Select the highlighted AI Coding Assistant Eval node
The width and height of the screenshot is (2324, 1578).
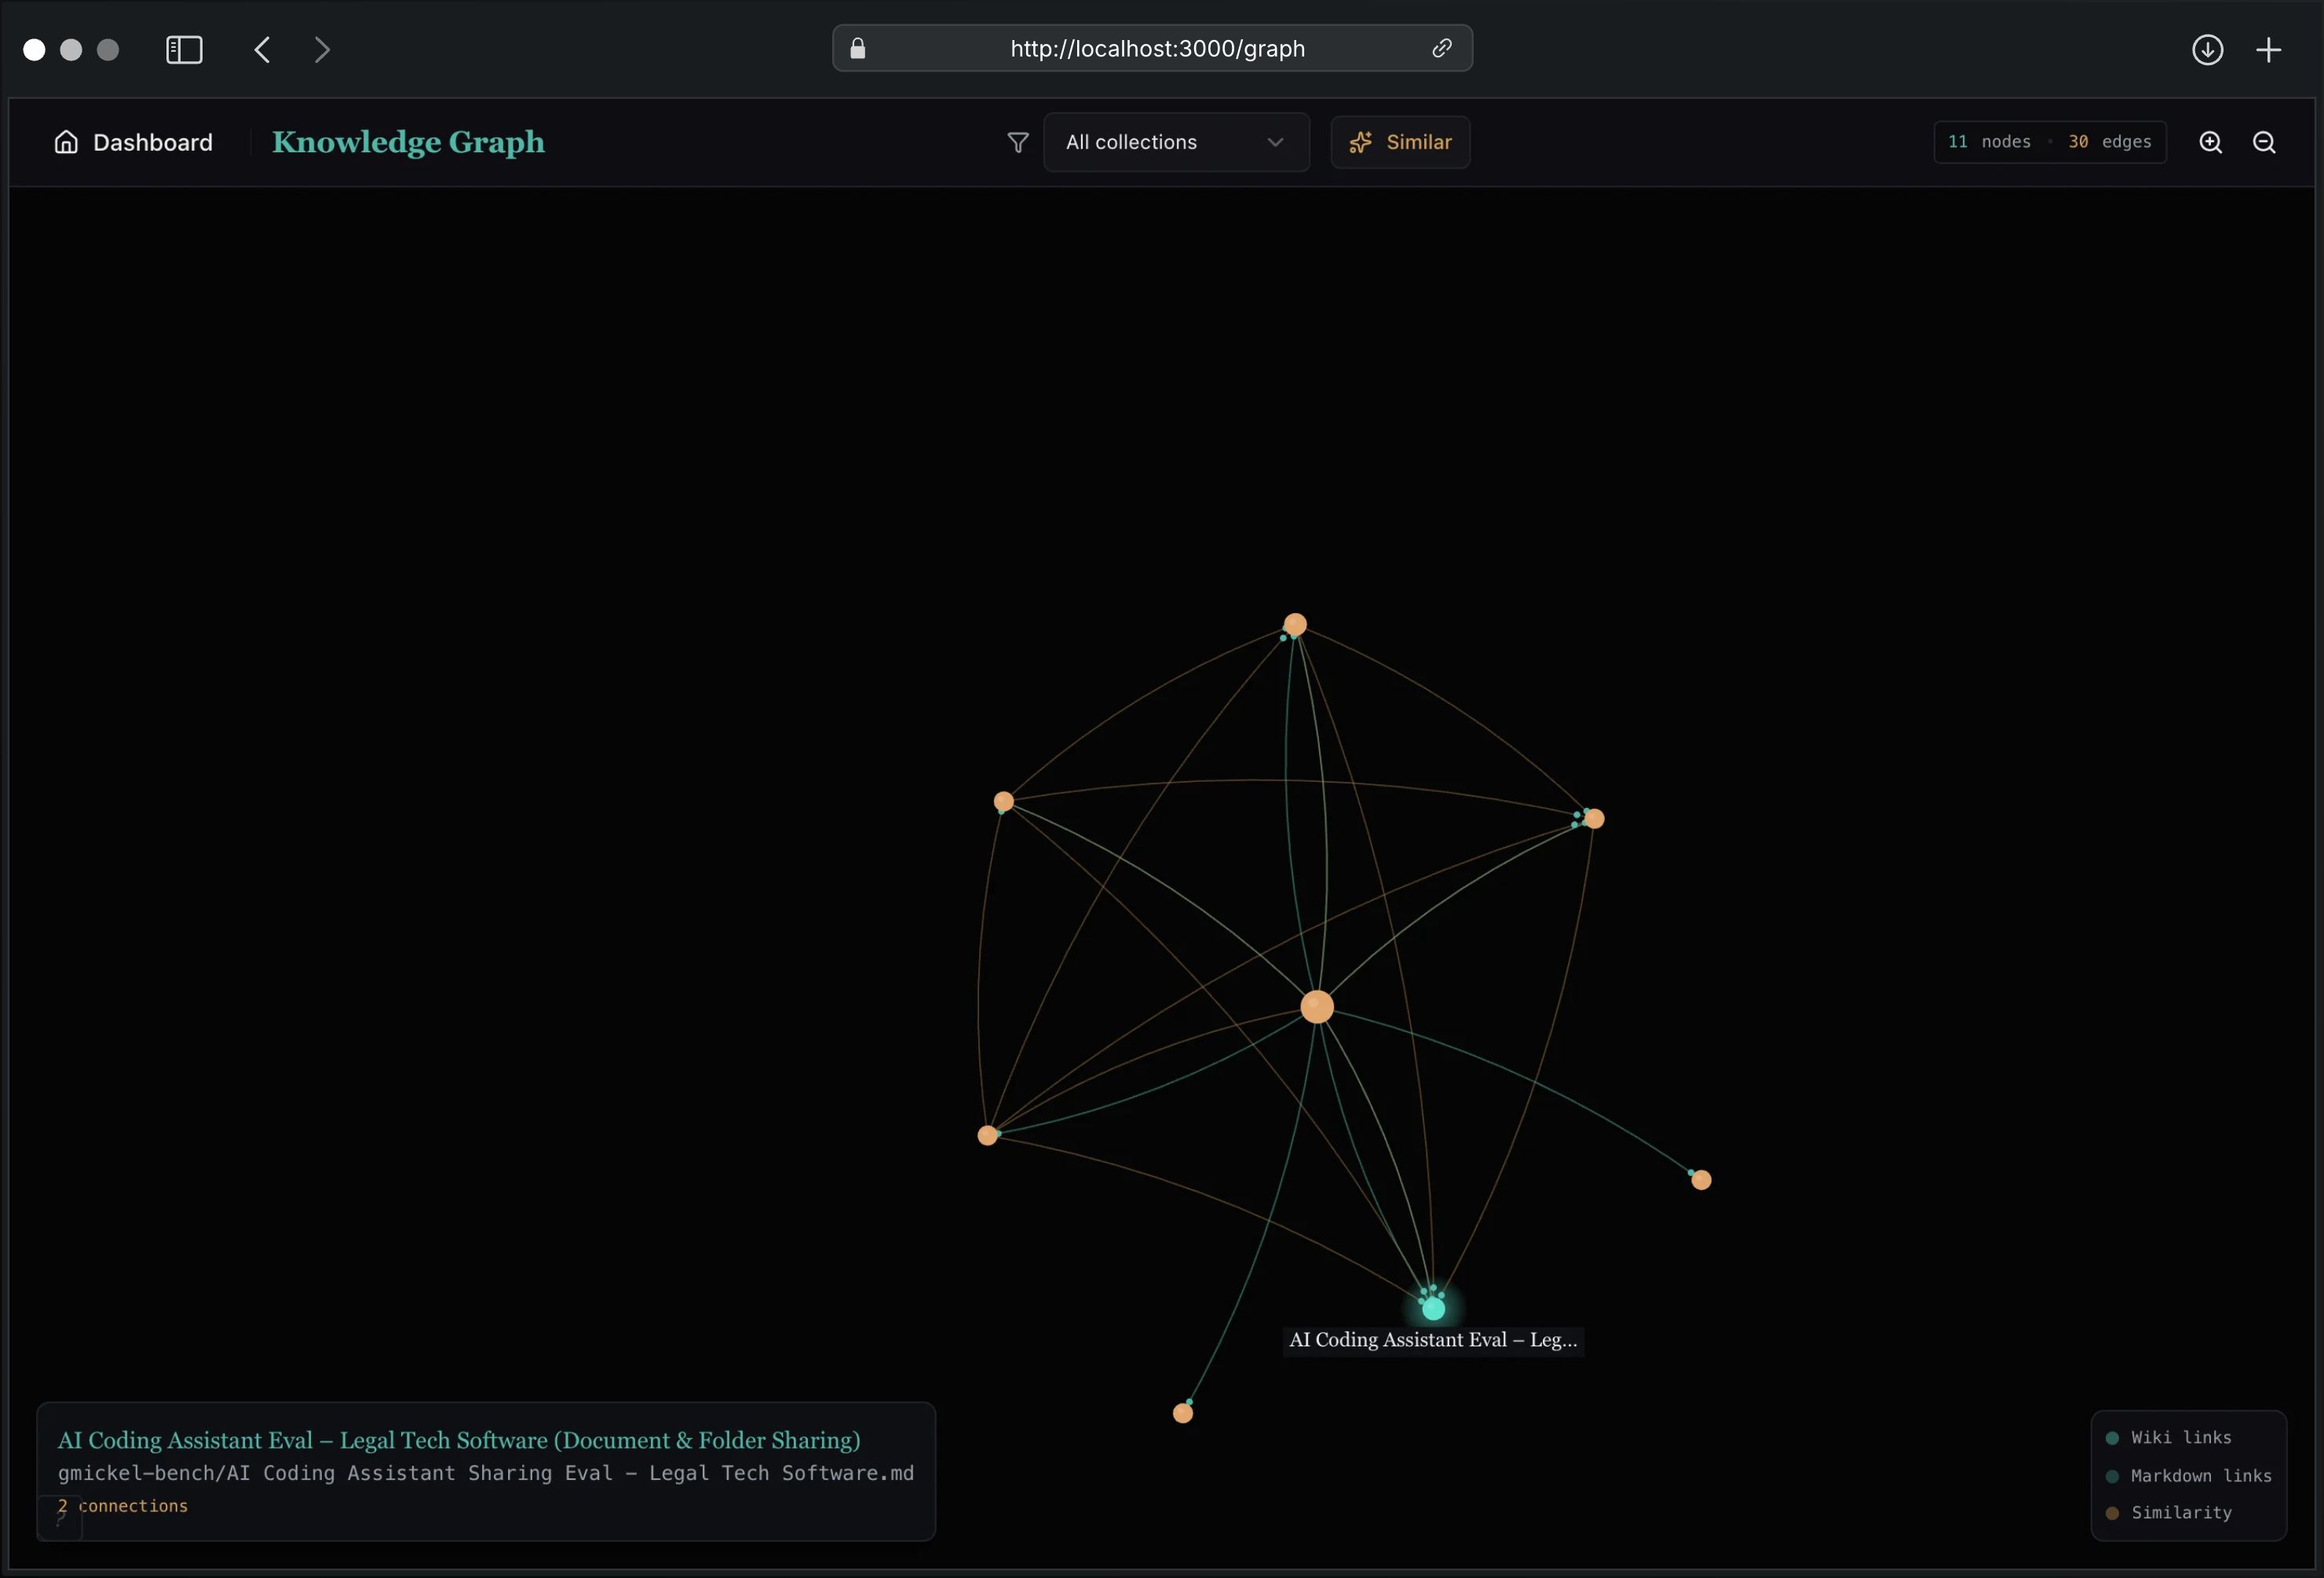(x=1432, y=1308)
